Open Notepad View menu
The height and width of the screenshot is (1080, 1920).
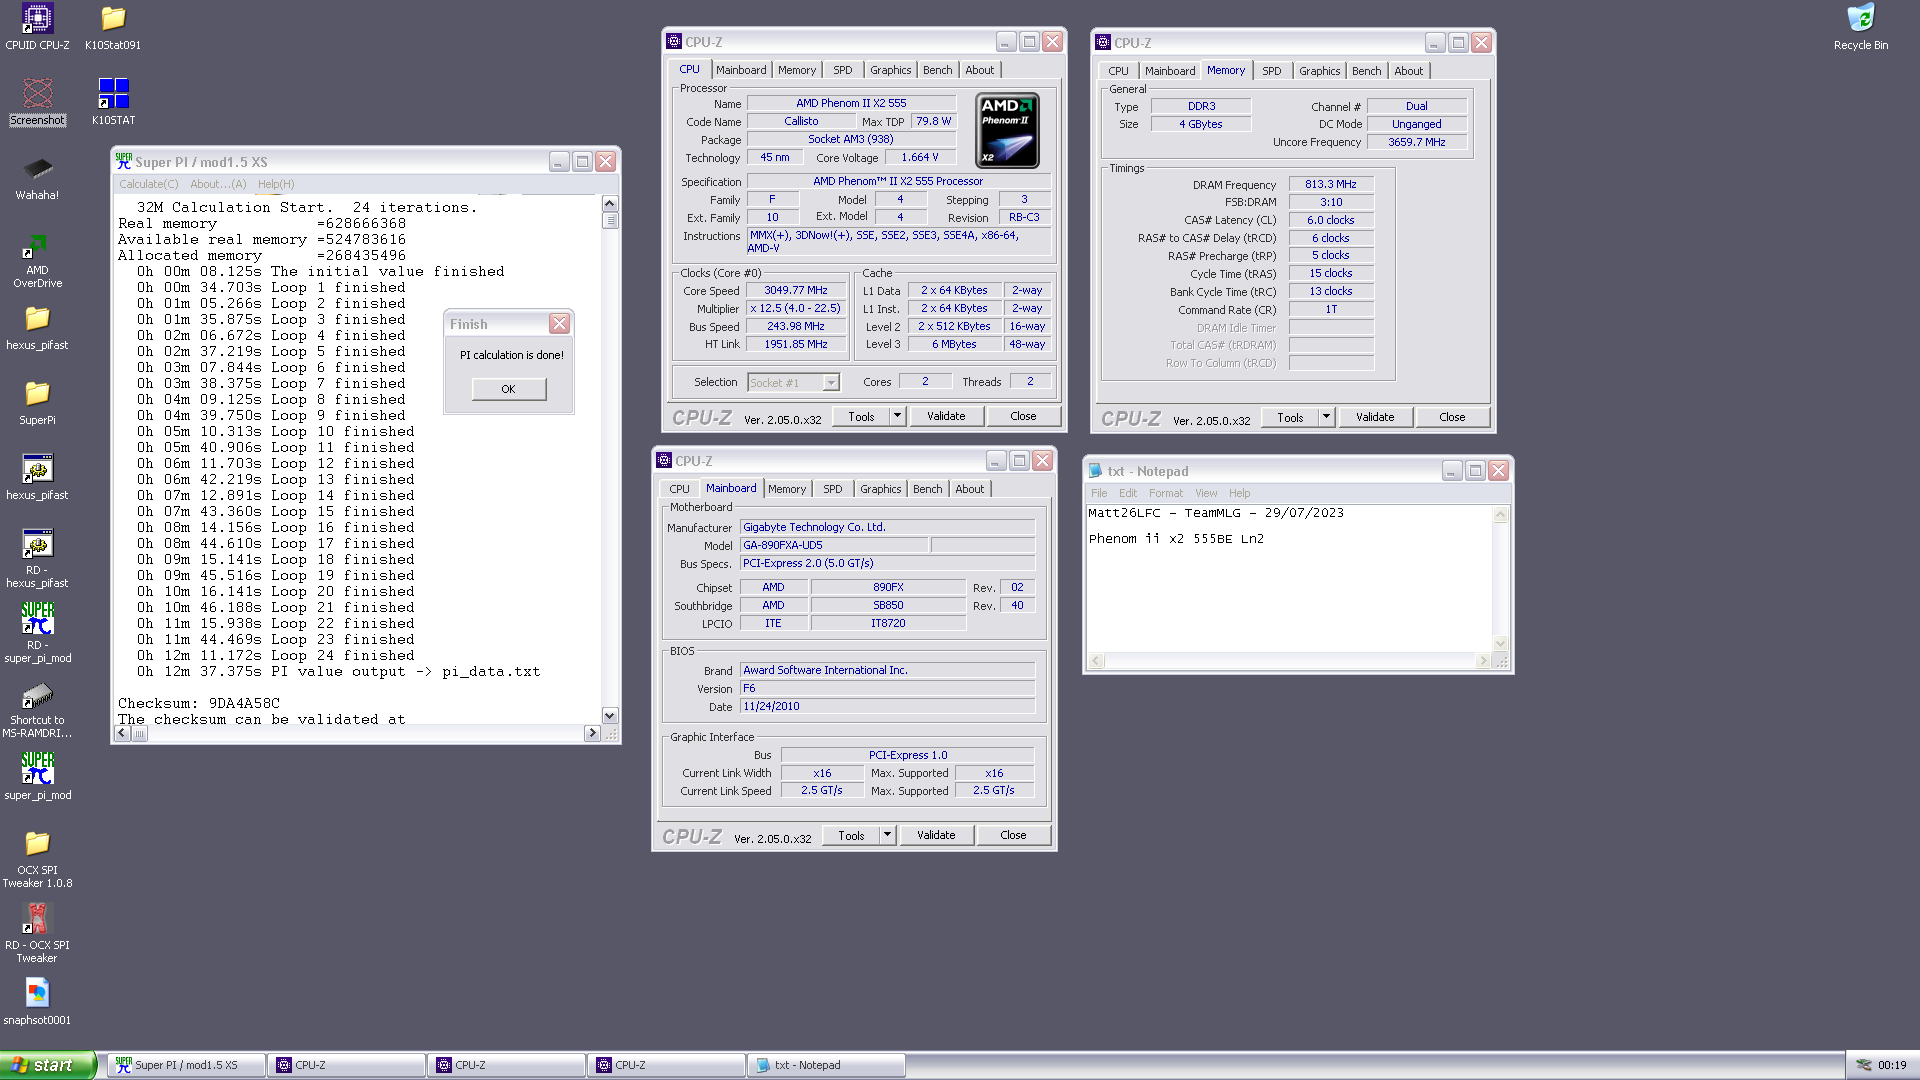[x=1207, y=493]
